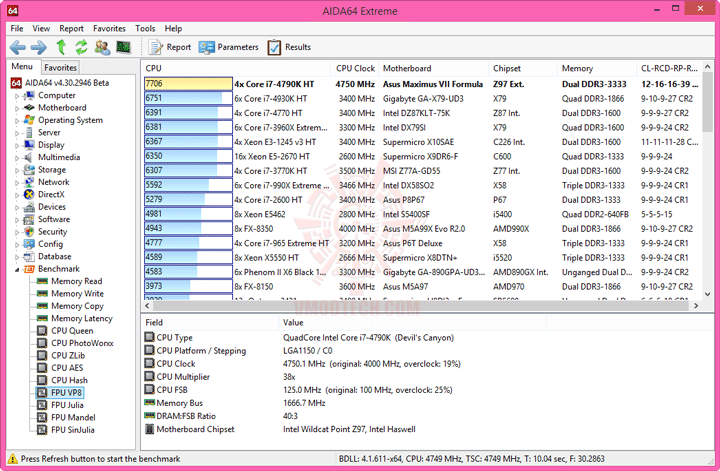Select the CPU Hash benchmark
This screenshot has height=471, width=720.
pyautogui.click(x=69, y=381)
